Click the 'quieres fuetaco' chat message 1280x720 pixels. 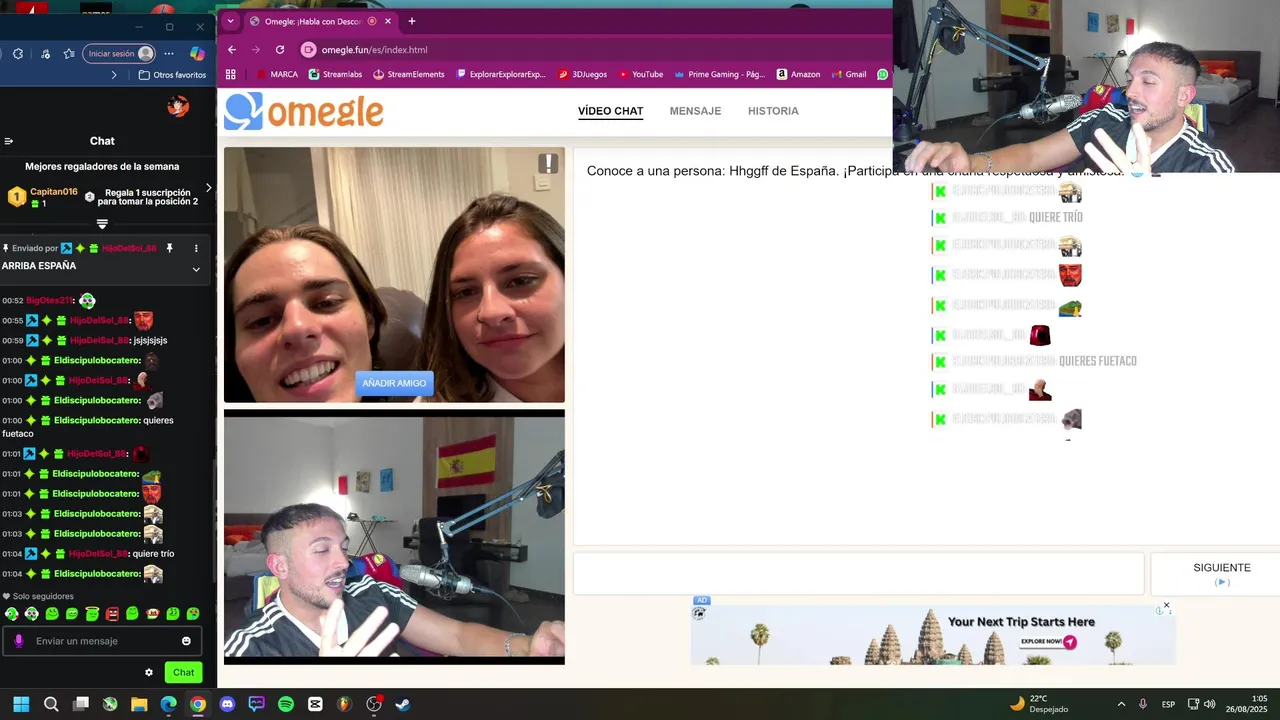[88, 427]
